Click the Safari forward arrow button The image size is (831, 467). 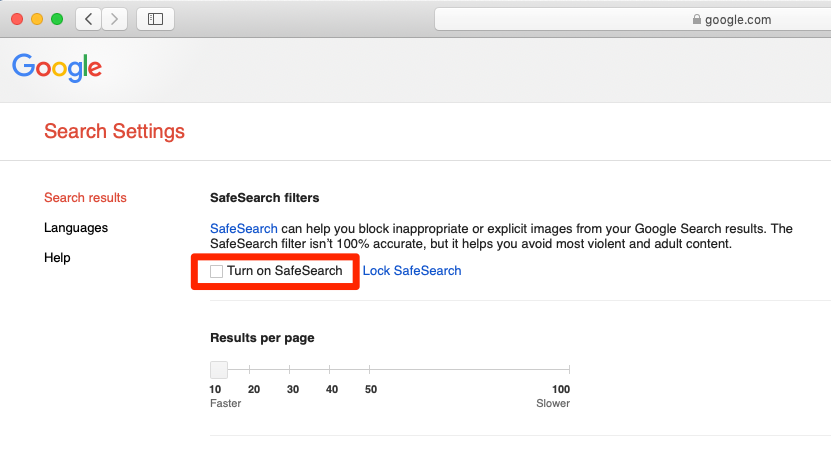tap(114, 20)
